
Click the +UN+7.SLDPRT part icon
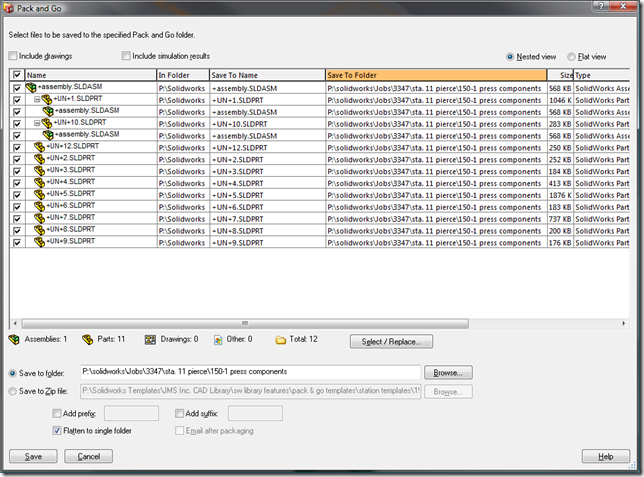click(x=39, y=218)
